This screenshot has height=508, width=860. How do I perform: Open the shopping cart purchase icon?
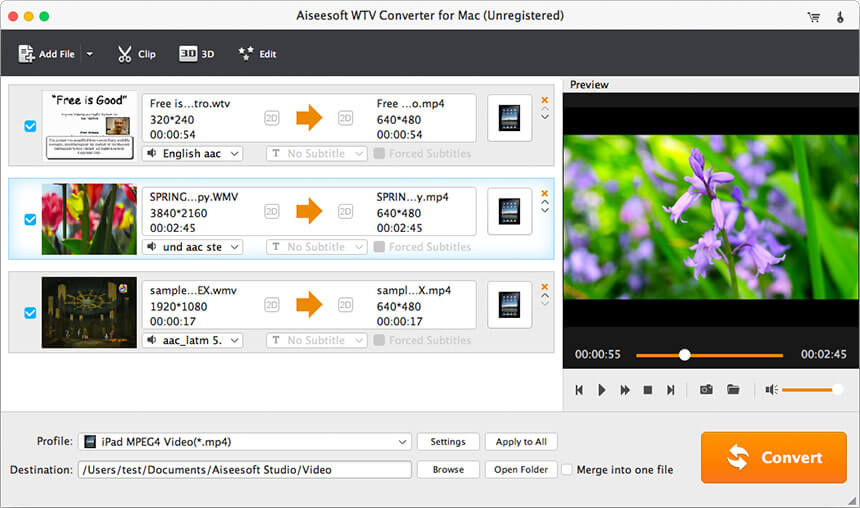click(814, 17)
